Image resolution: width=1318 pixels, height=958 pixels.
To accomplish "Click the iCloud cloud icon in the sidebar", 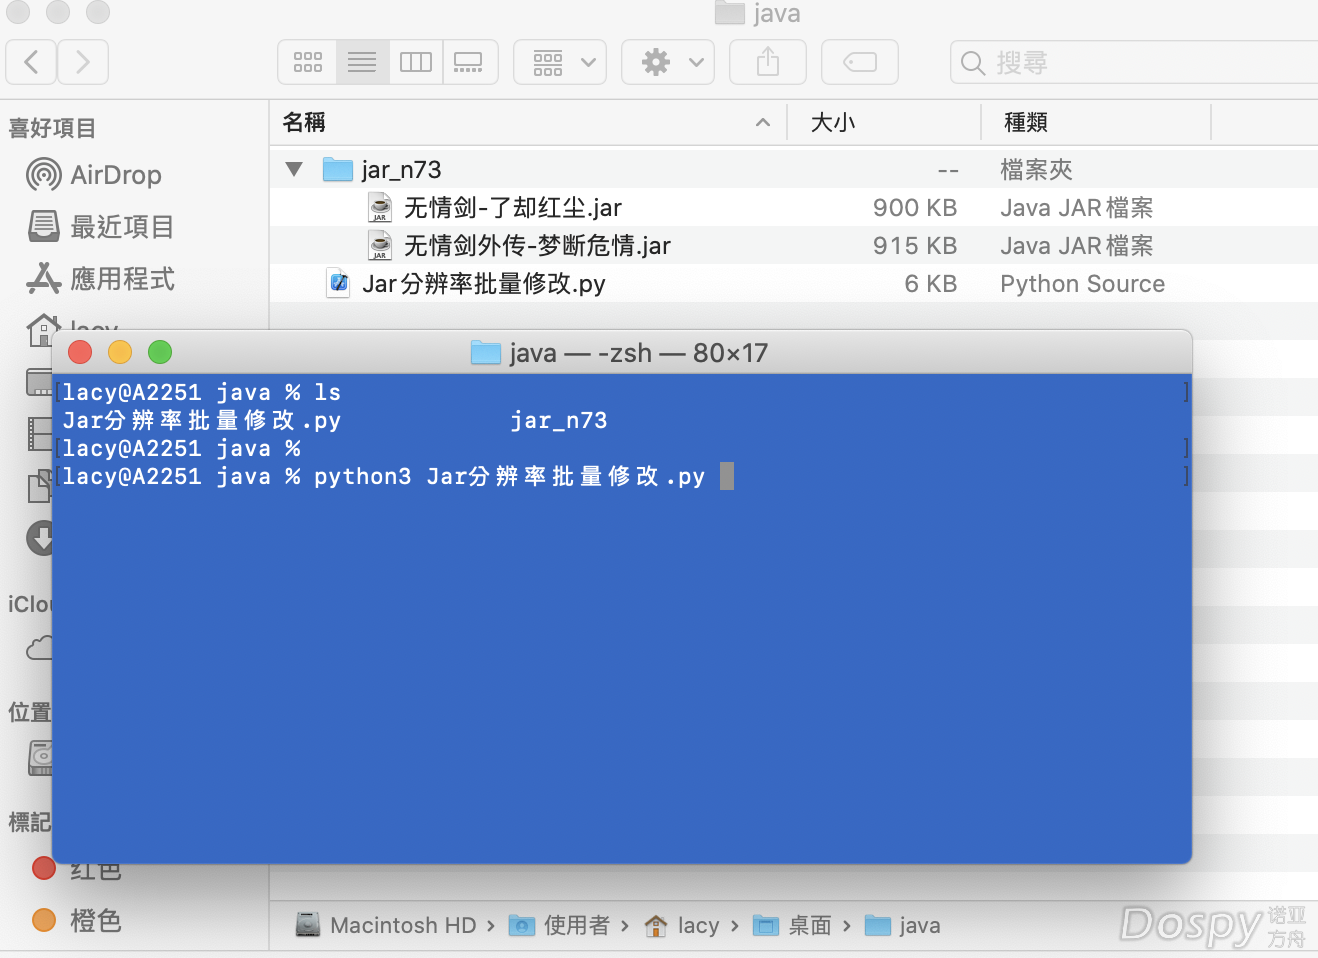I will [39, 648].
